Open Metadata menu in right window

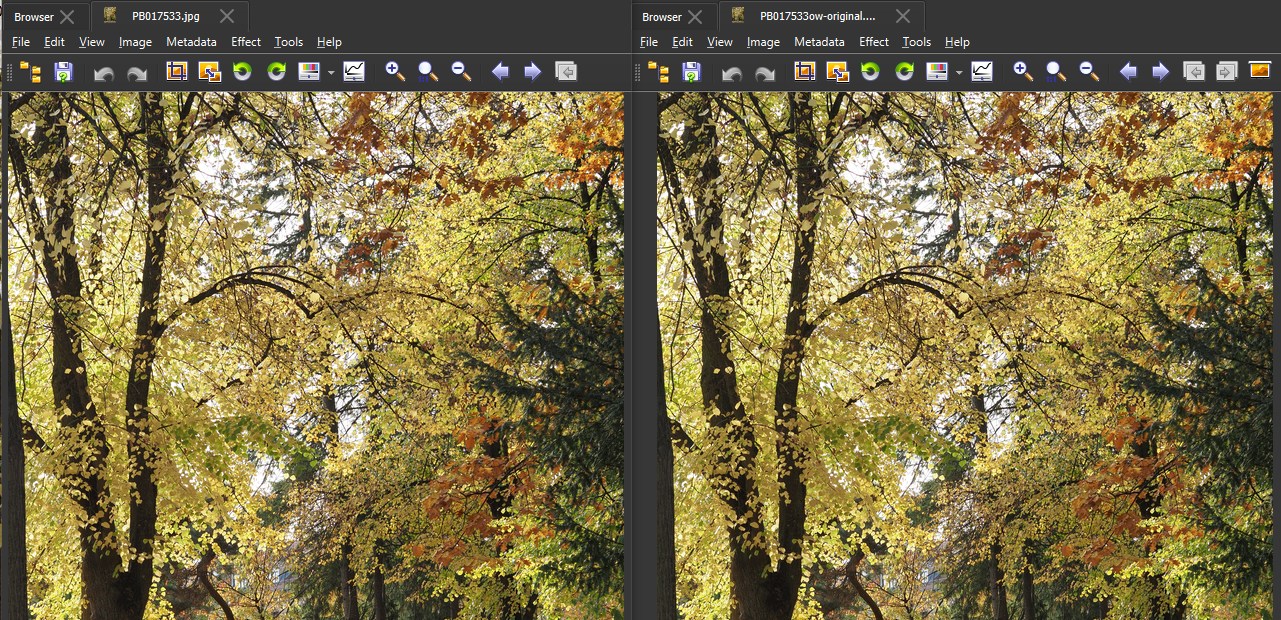coord(819,42)
